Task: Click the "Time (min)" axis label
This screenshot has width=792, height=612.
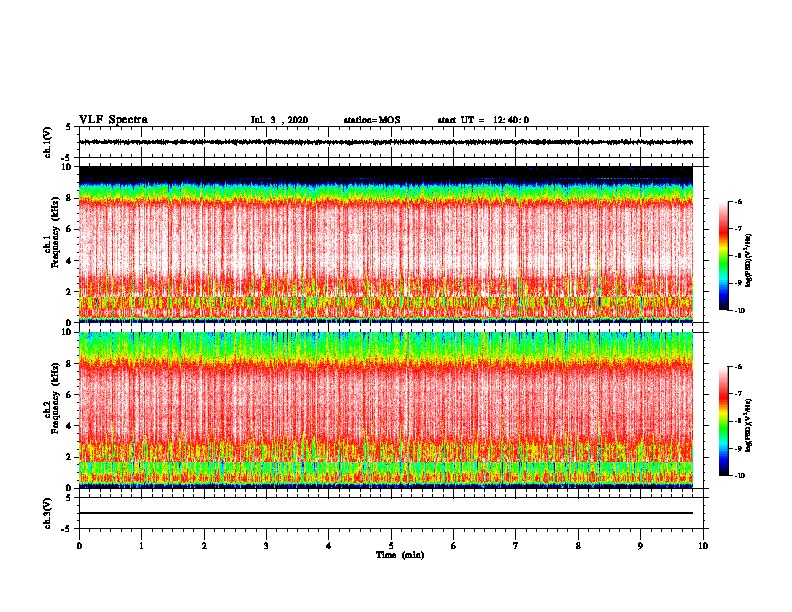Action: pyautogui.click(x=400, y=555)
